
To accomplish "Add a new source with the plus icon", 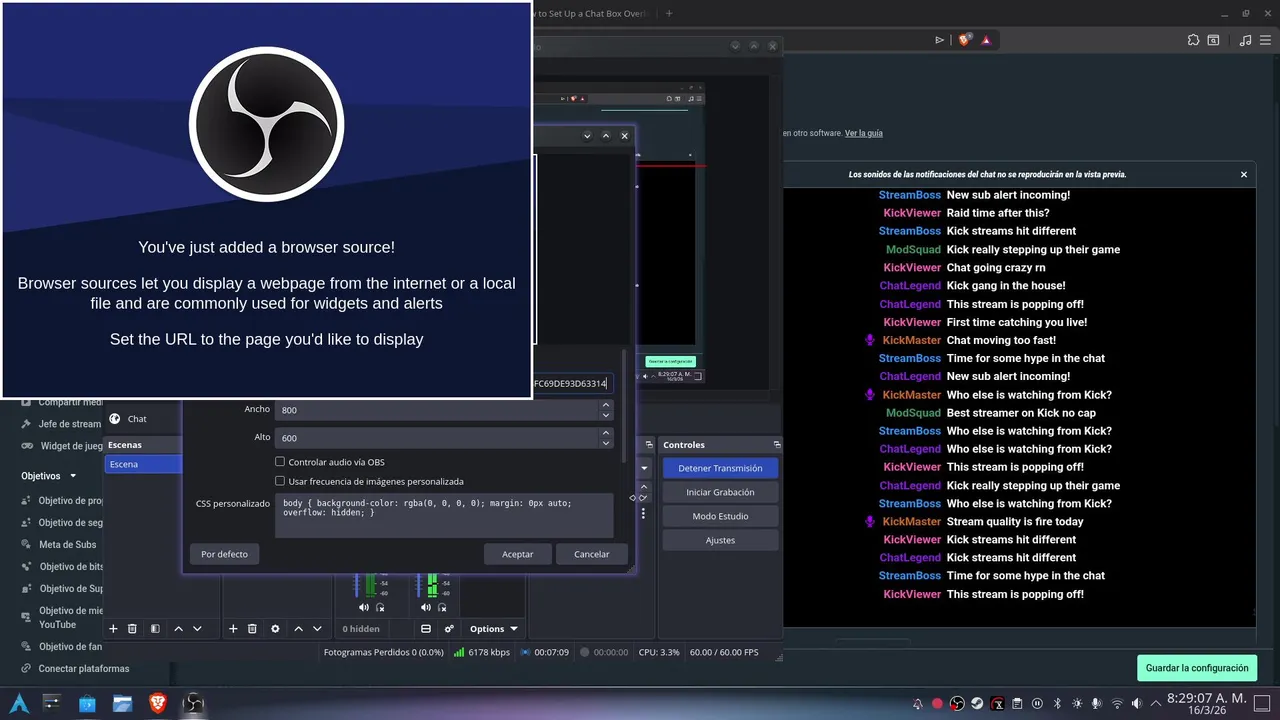I will click(233, 629).
